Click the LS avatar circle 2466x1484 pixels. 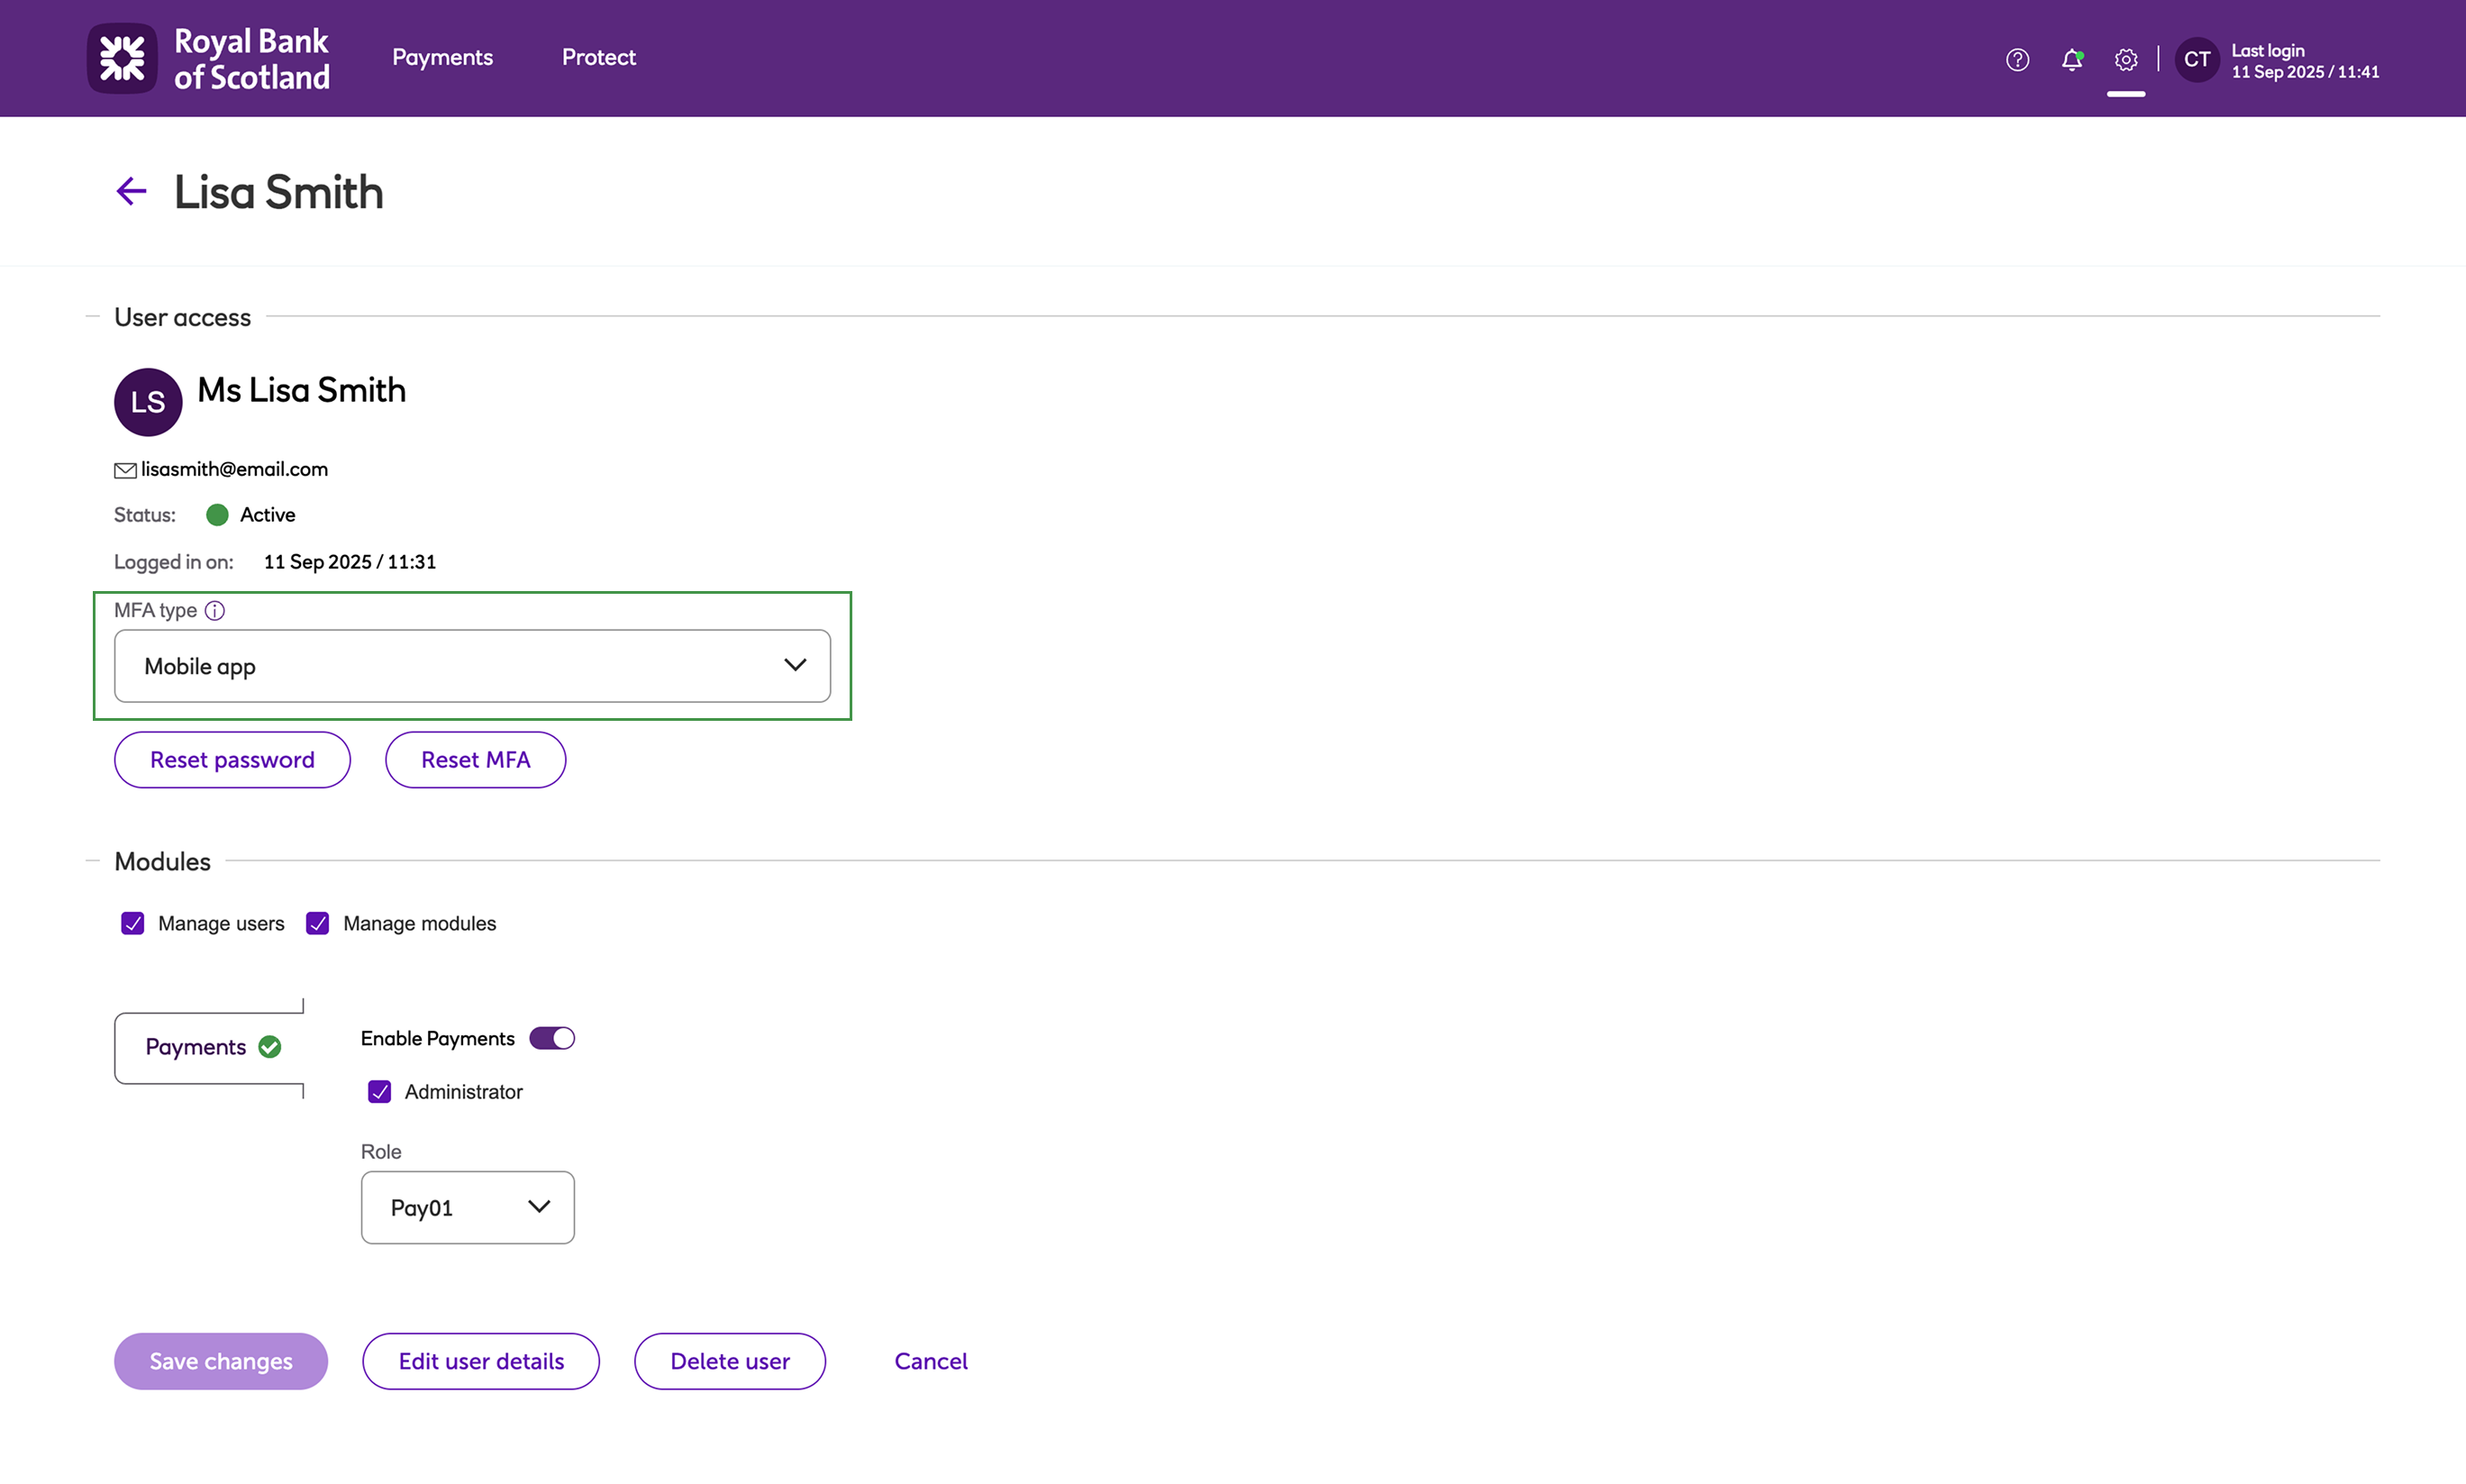(148, 402)
